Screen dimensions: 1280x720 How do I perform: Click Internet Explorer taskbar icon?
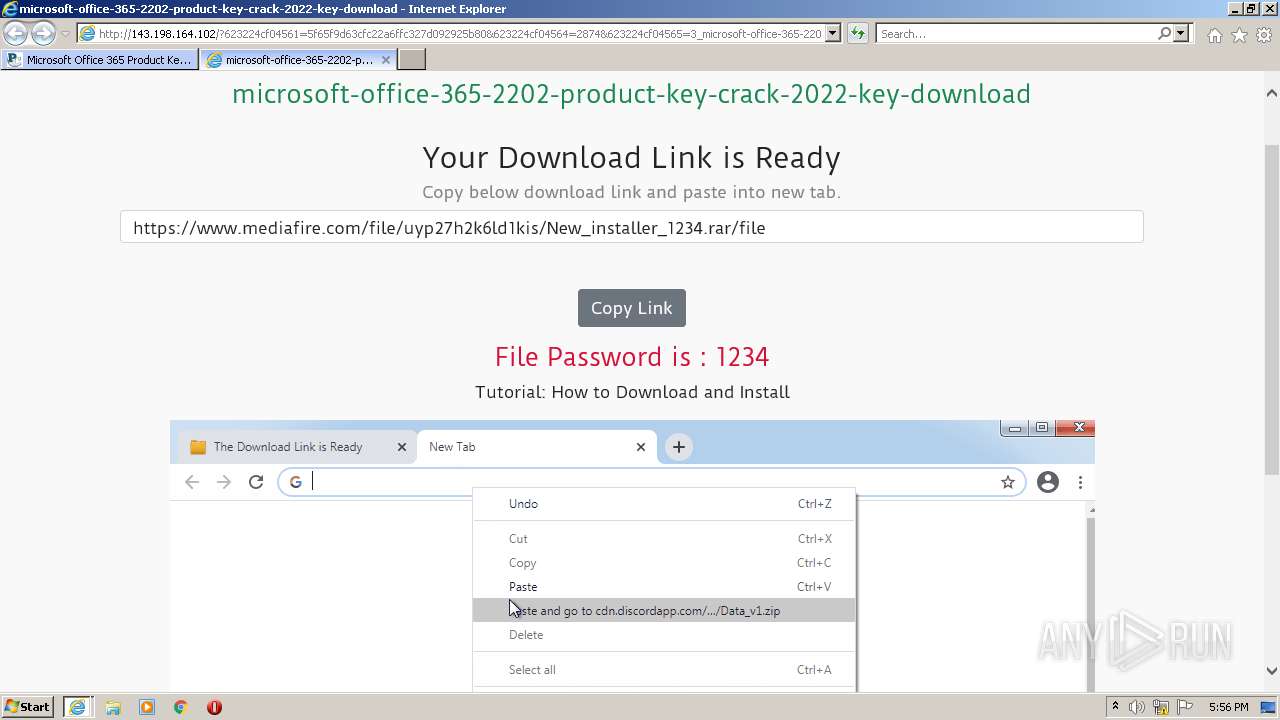pos(77,707)
